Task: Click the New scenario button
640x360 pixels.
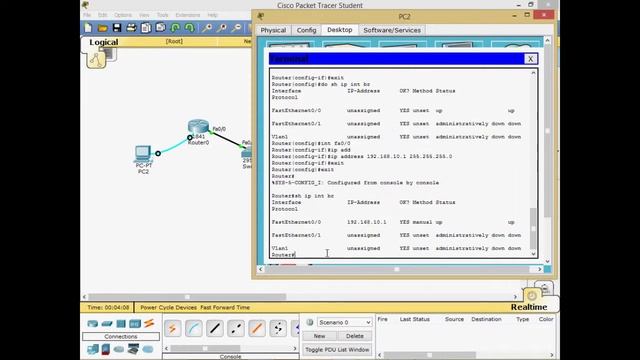Action: coord(320,336)
